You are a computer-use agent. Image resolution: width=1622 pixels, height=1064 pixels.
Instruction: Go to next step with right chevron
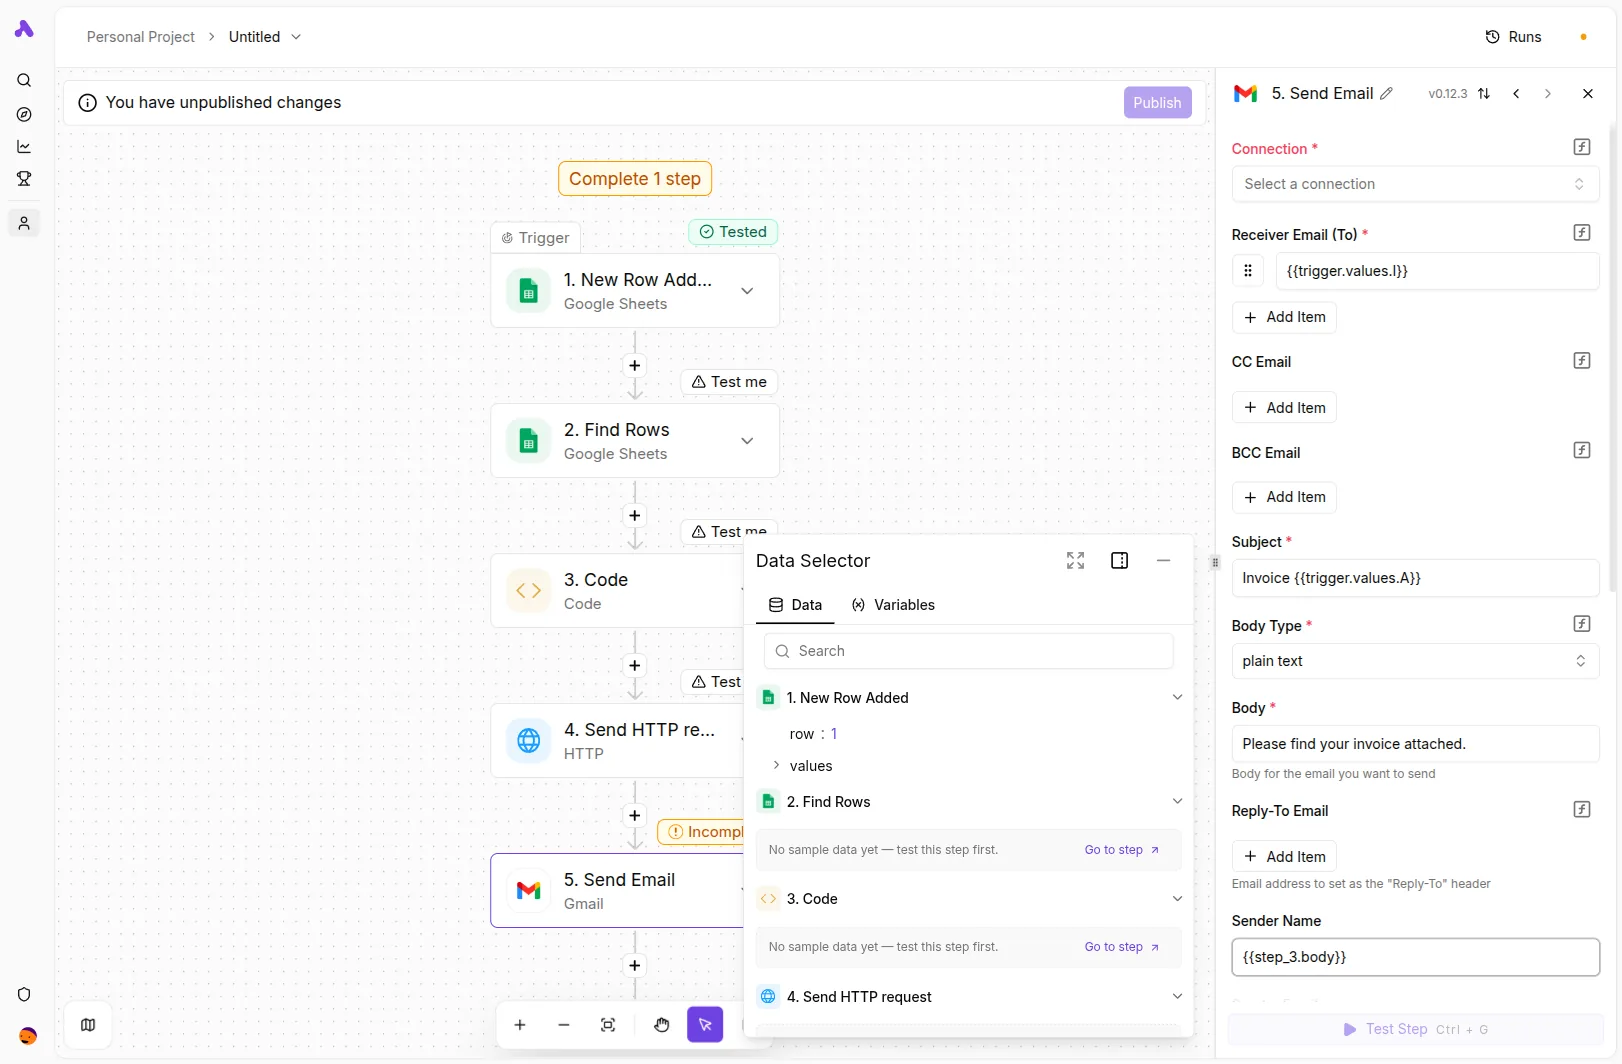tap(1548, 94)
